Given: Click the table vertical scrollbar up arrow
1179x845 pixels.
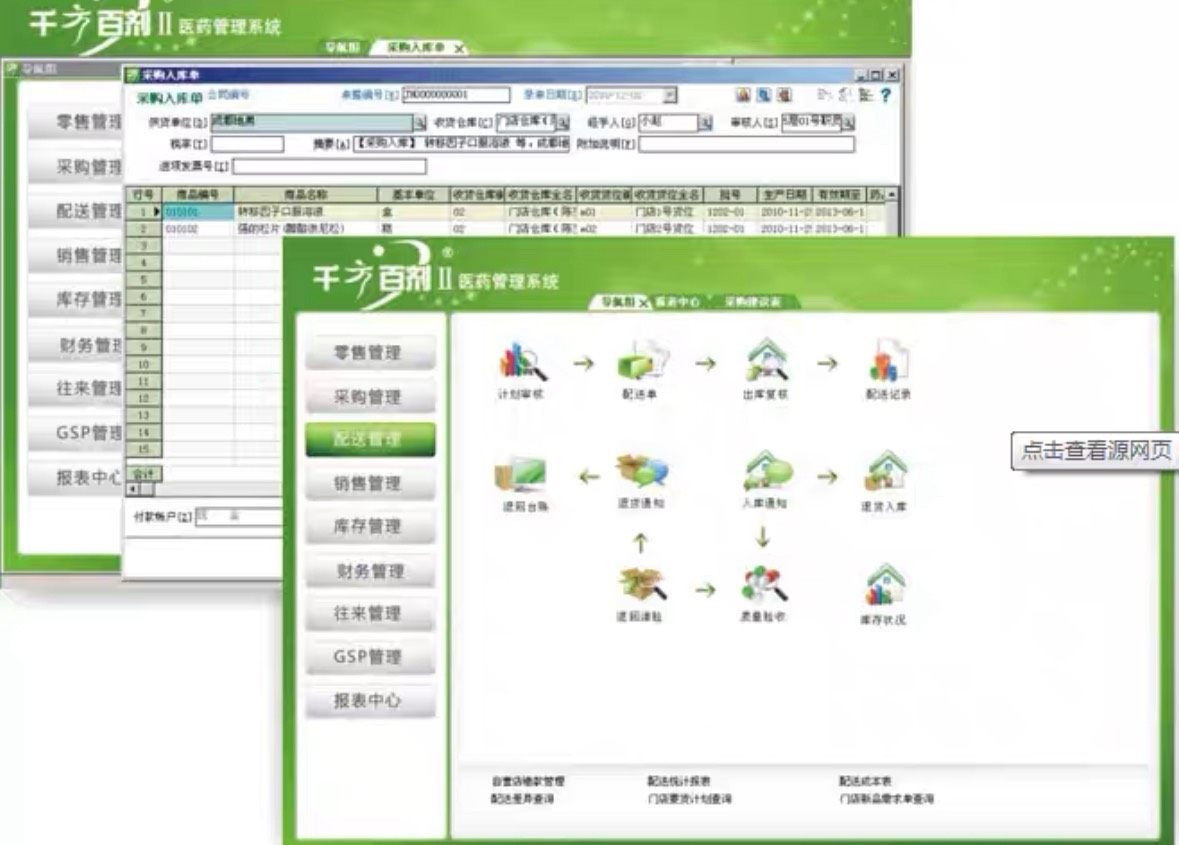Looking at the screenshot, I should (x=892, y=195).
